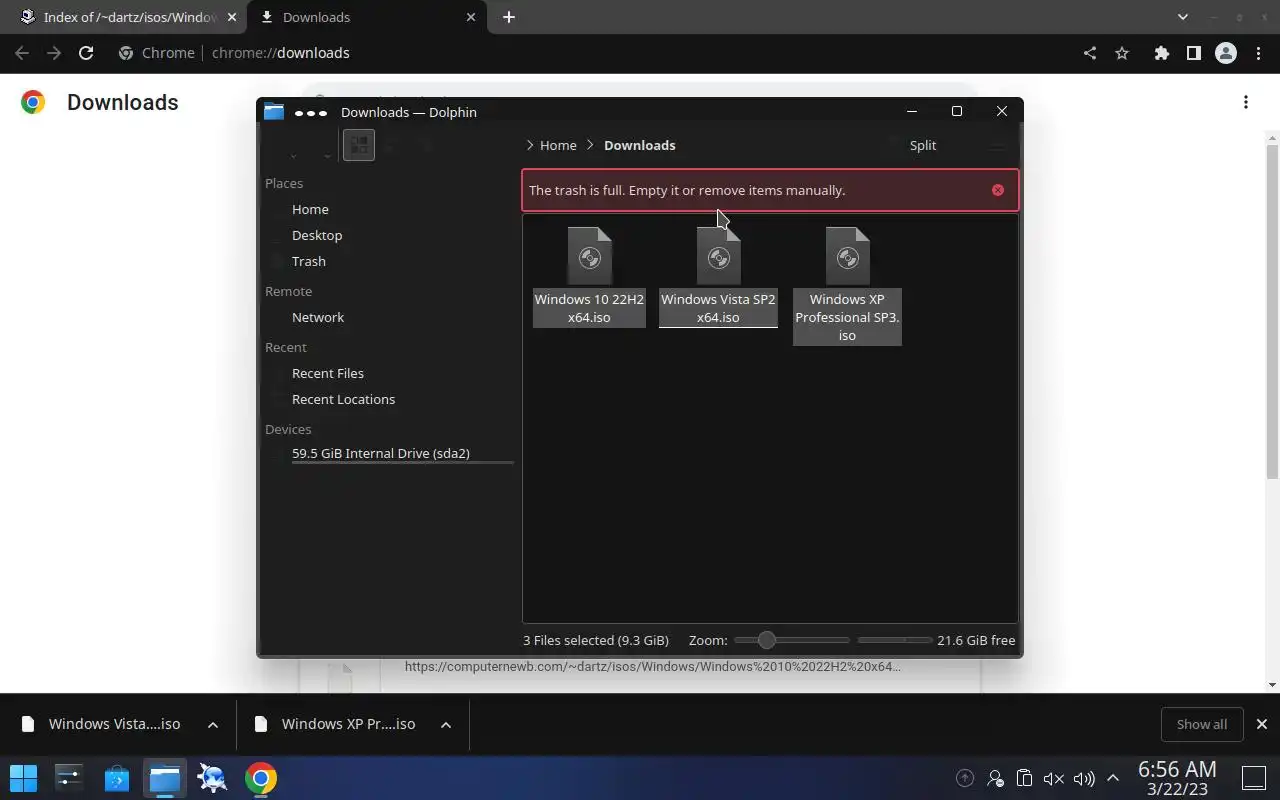Click Google Chrome taskbar icon
1280x800 pixels.
(x=261, y=778)
